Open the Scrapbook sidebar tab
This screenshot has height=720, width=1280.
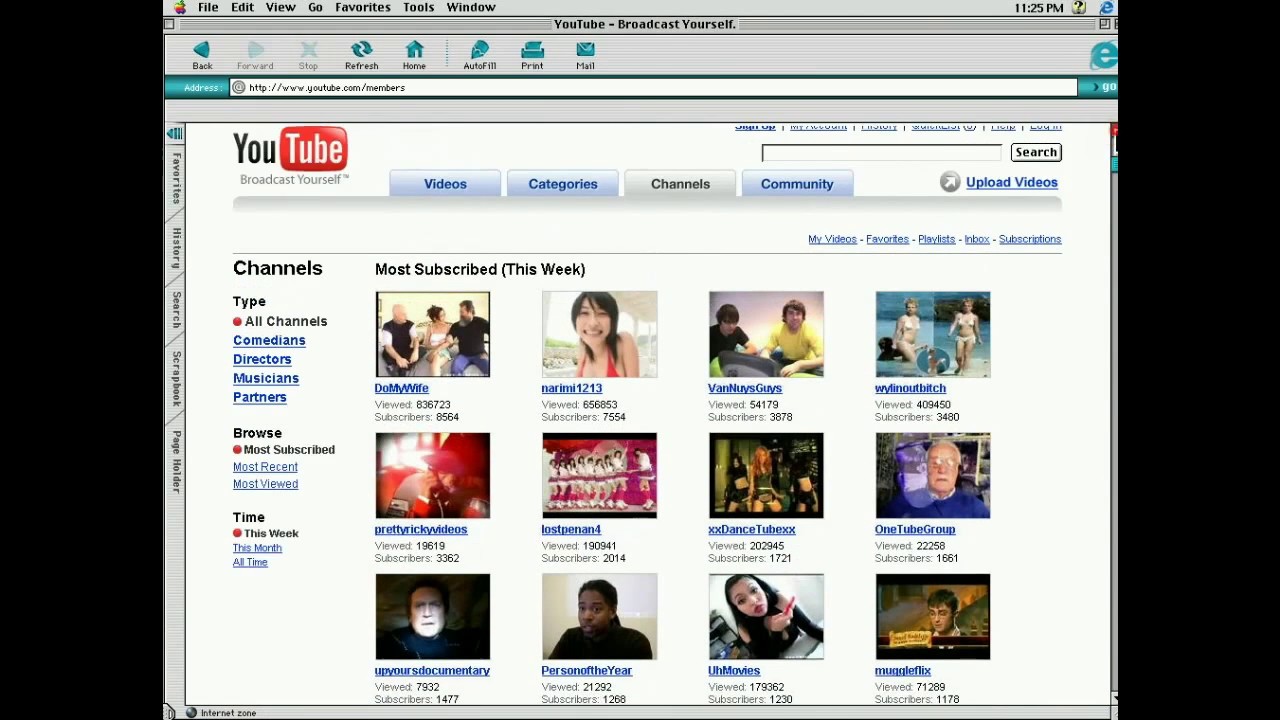(x=176, y=378)
